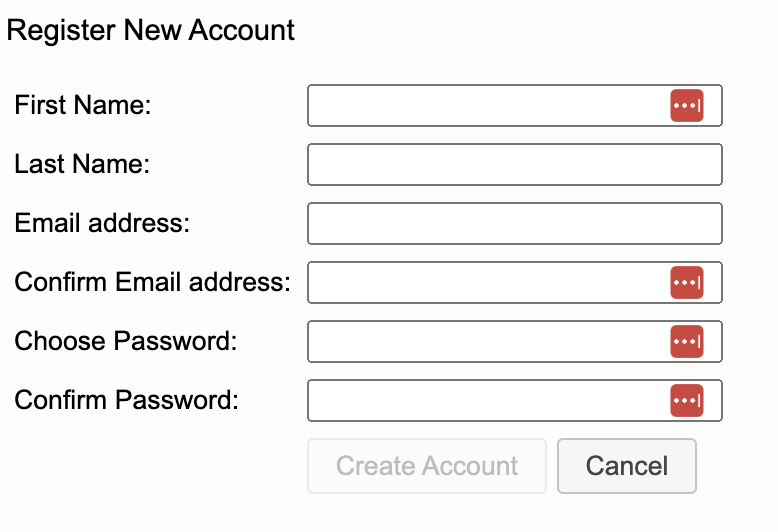Click the "First Name:" label

point(83,105)
